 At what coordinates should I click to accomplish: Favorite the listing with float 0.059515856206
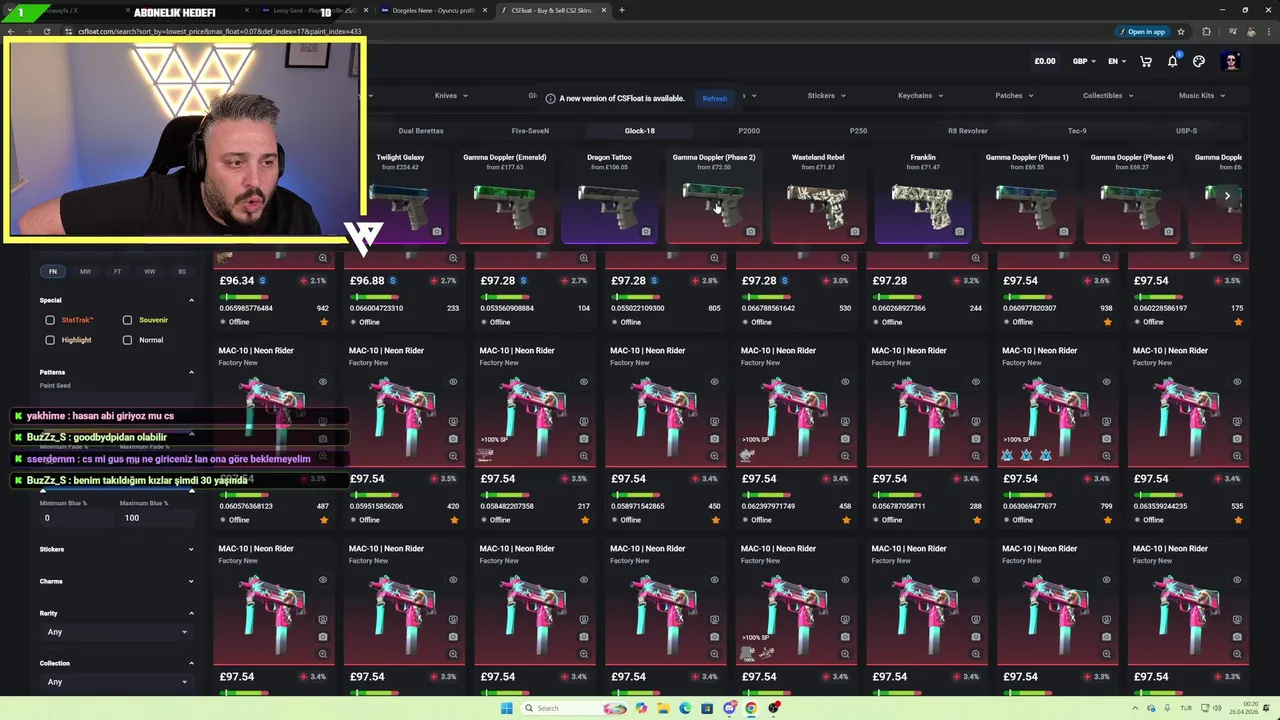(x=454, y=520)
